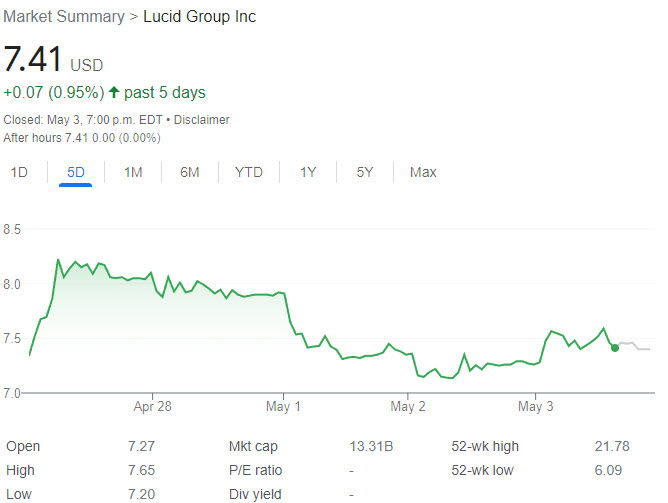
Task: Select the YTD range tab
Action: pyautogui.click(x=249, y=172)
